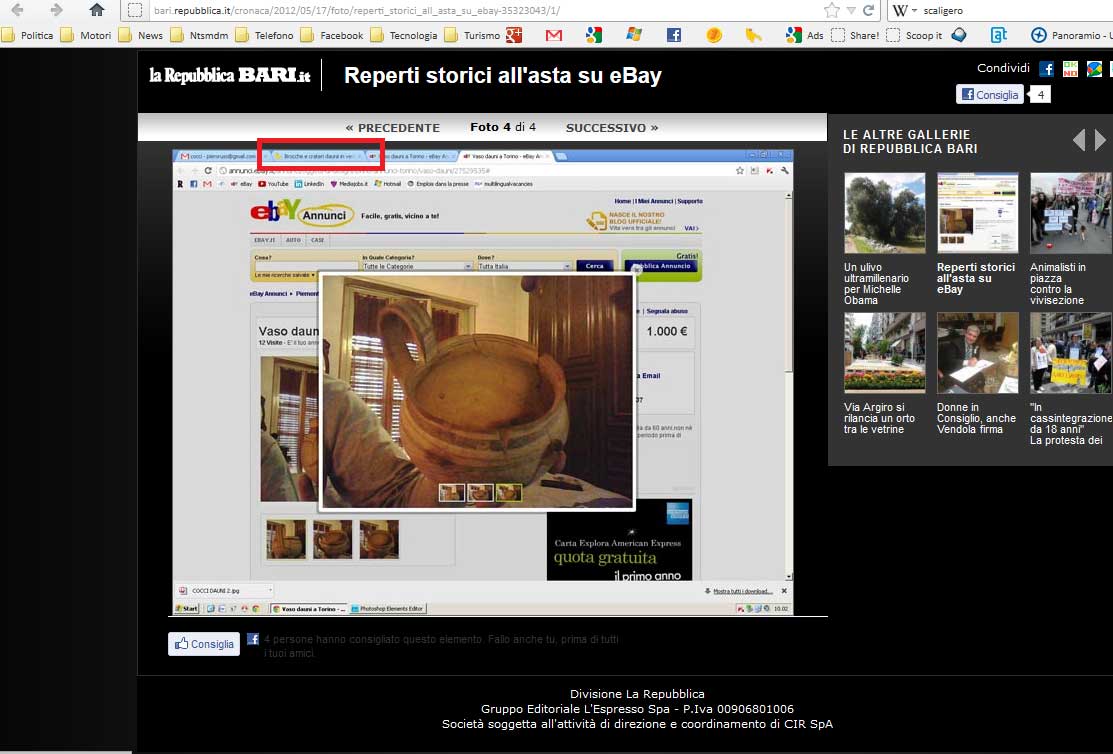Reload the page with the refresh icon

pyautogui.click(x=869, y=10)
